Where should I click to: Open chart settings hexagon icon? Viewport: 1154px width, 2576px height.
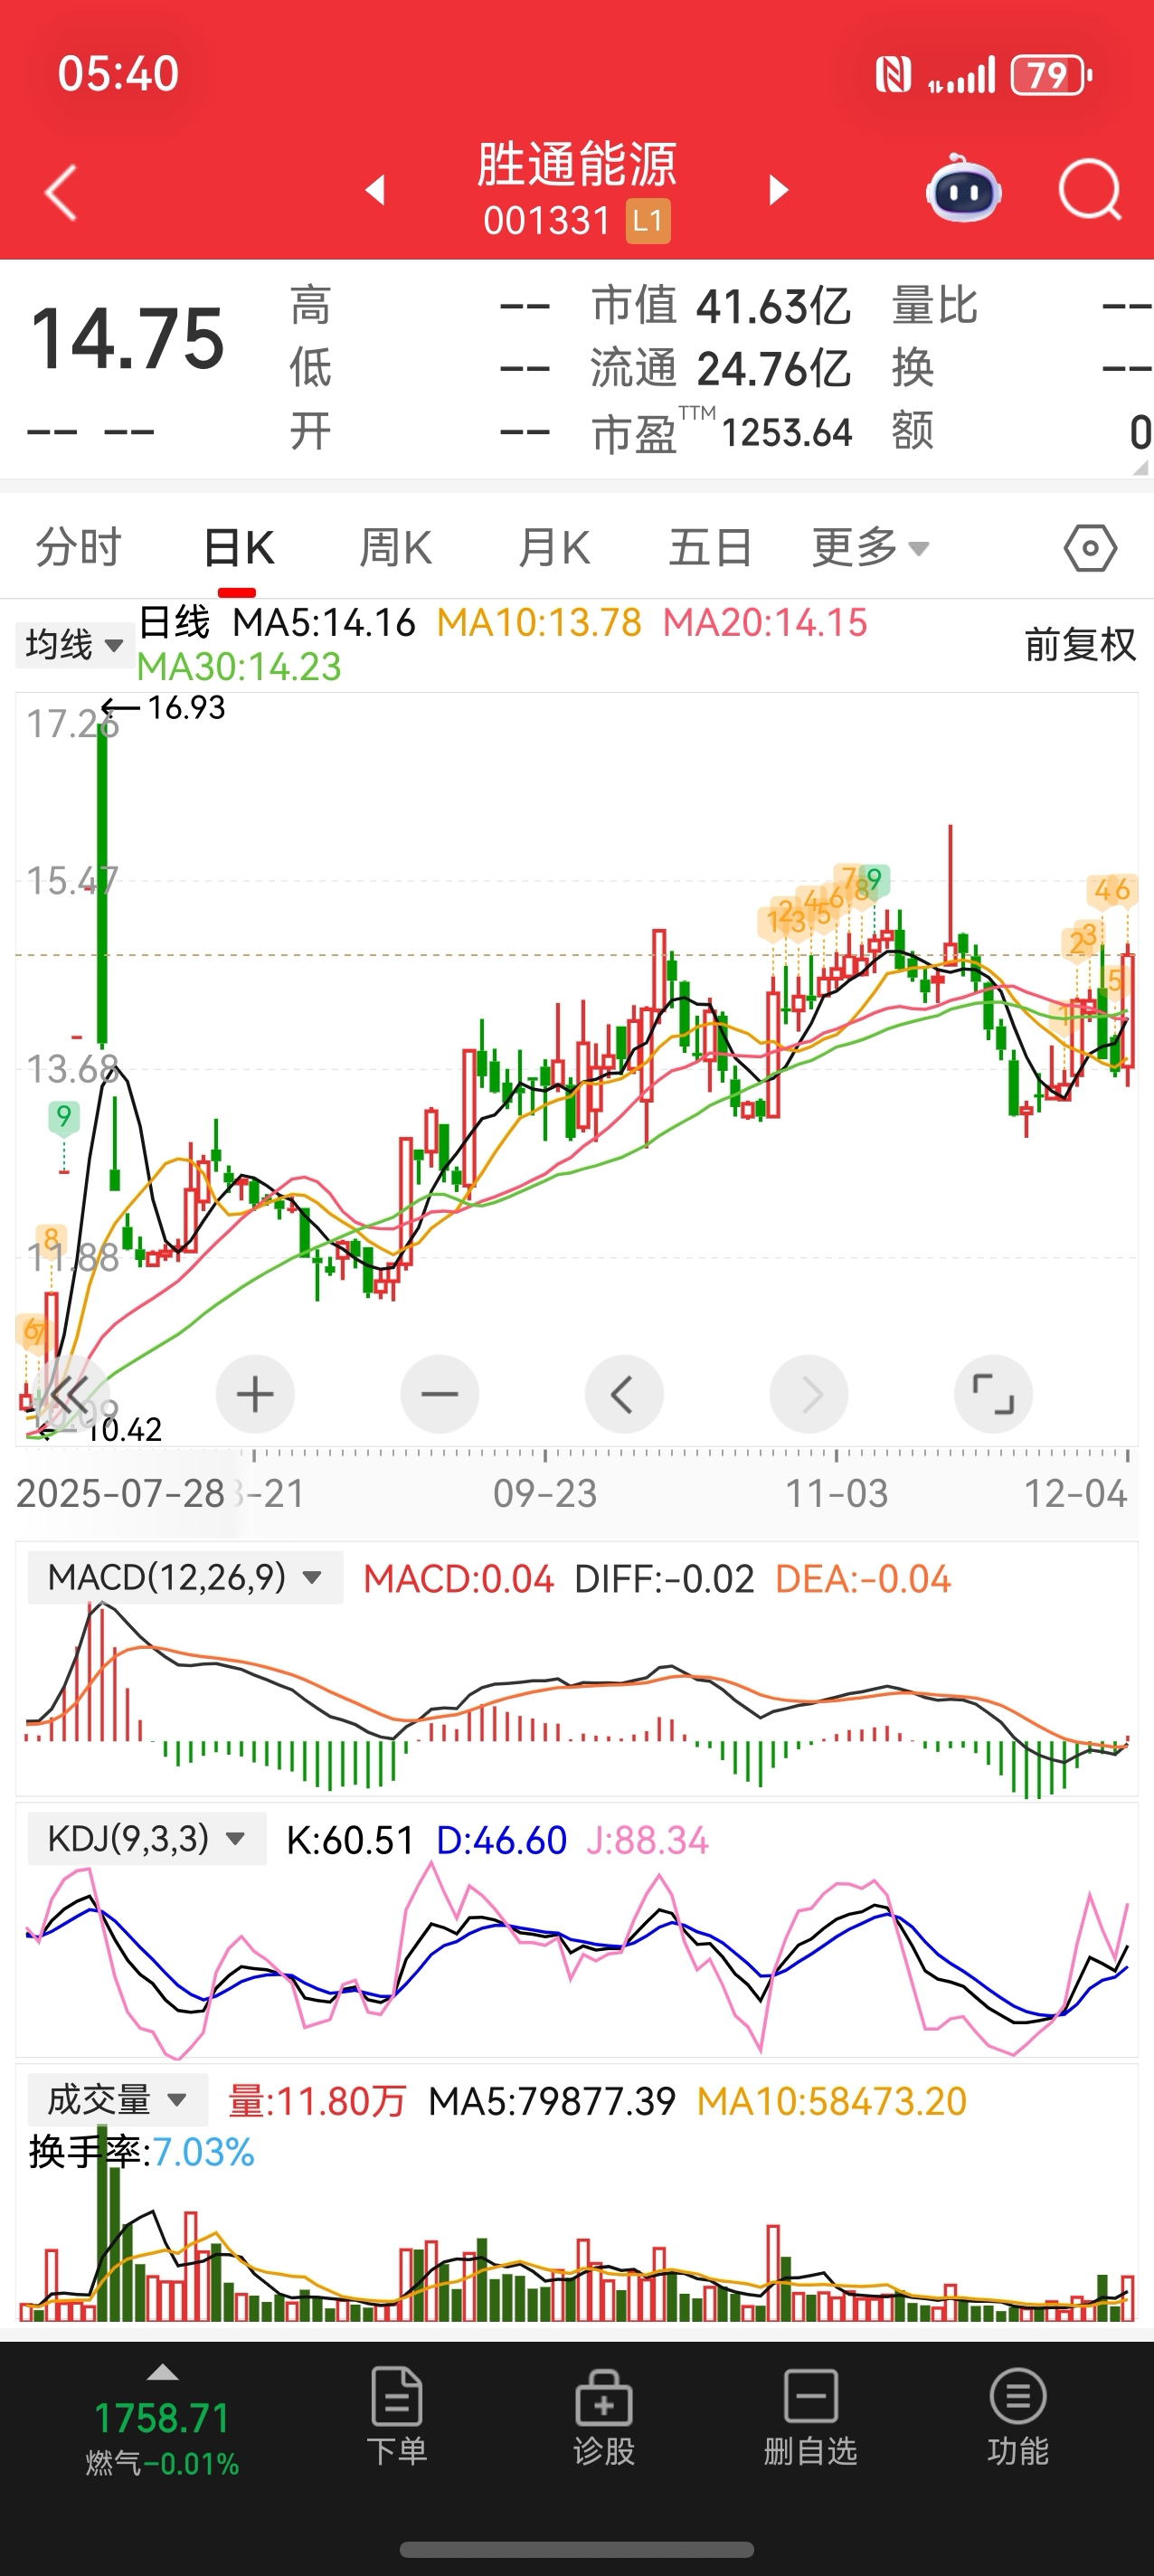coord(1090,548)
